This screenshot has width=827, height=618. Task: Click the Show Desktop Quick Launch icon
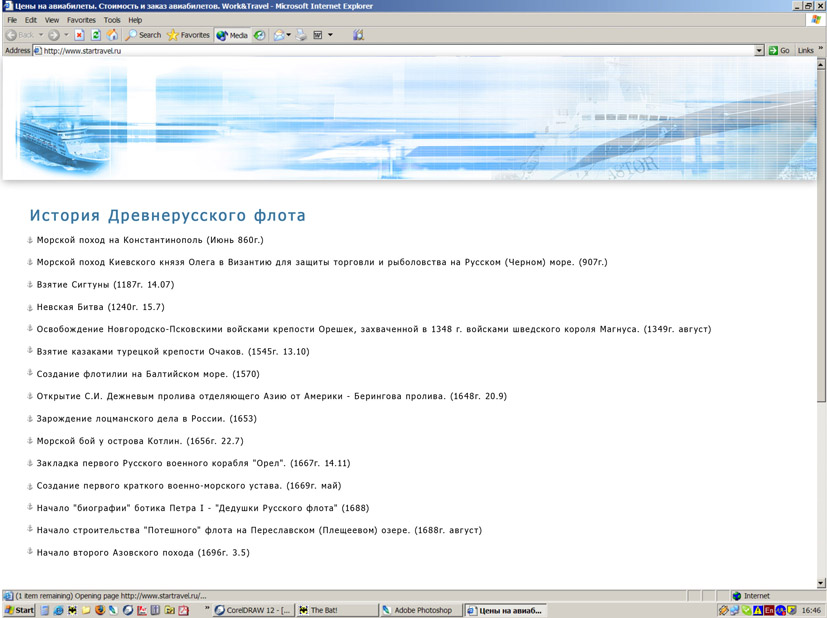[45, 610]
